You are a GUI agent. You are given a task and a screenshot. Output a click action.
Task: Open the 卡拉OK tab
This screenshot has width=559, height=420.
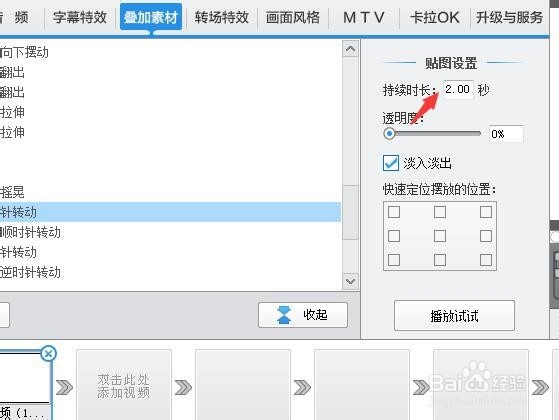pos(435,17)
